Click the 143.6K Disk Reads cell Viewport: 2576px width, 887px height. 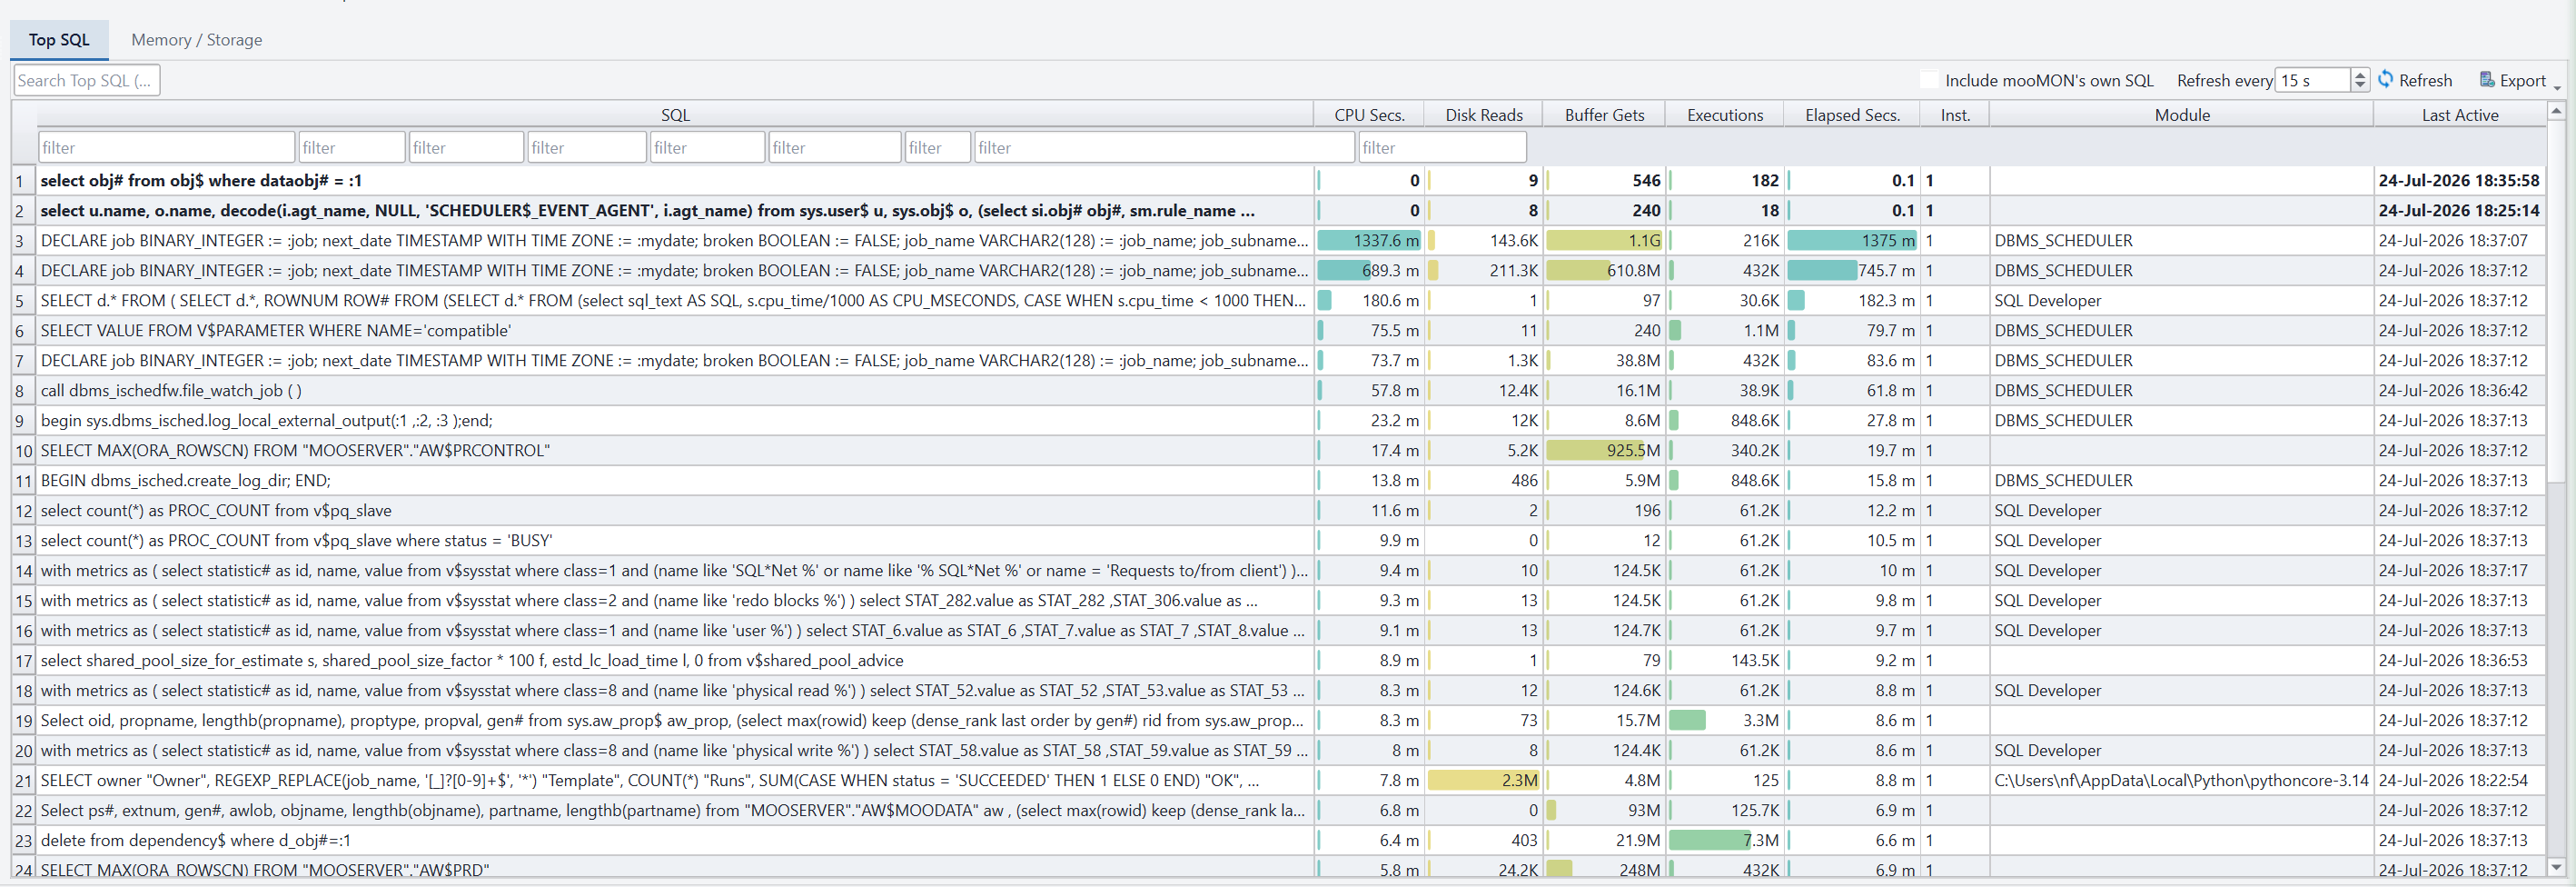point(1484,241)
